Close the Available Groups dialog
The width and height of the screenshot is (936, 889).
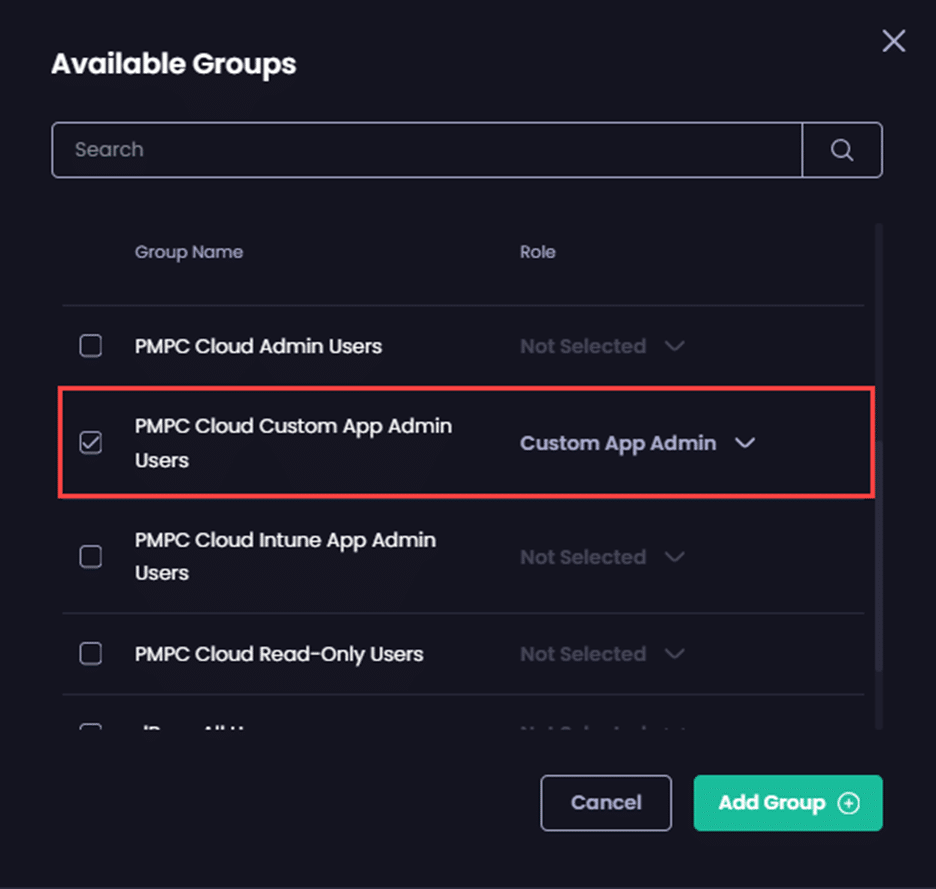point(893,41)
